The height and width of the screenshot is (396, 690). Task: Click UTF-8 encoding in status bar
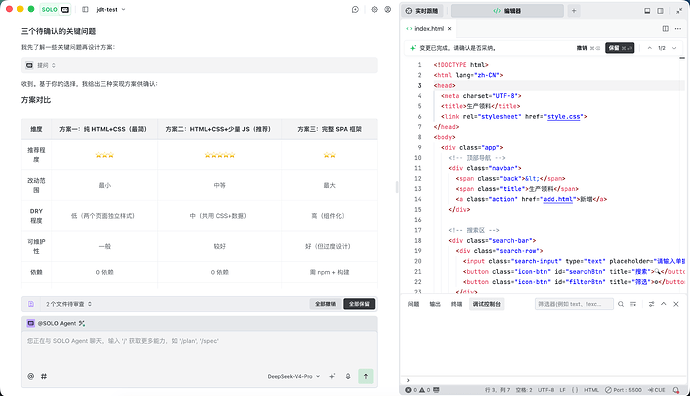(x=546, y=390)
